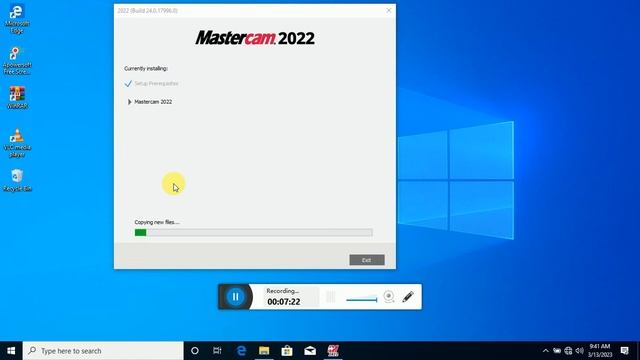Image resolution: width=640 pixels, height=360 pixels.
Task: Open the notification center
Action: [624, 351]
